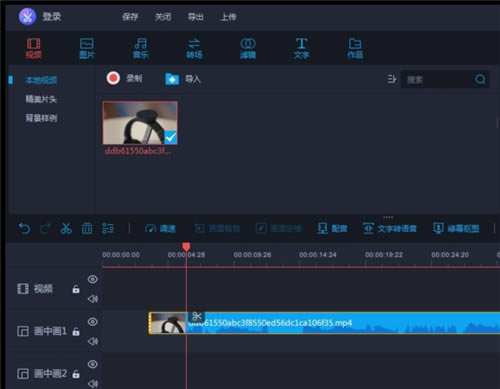Toggle visibility eye of 视频 track
Viewport: 500px width, 389px height.
tap(93, 279)
